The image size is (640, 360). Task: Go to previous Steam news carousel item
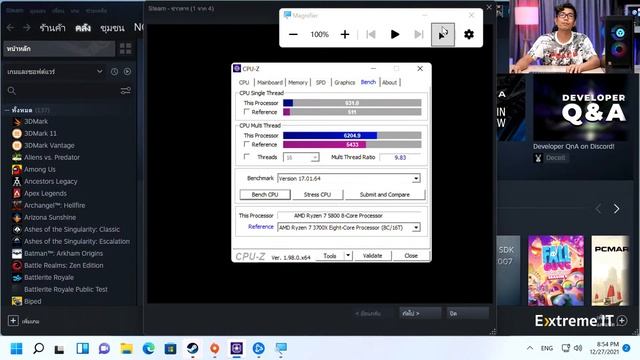click(598, 209)
